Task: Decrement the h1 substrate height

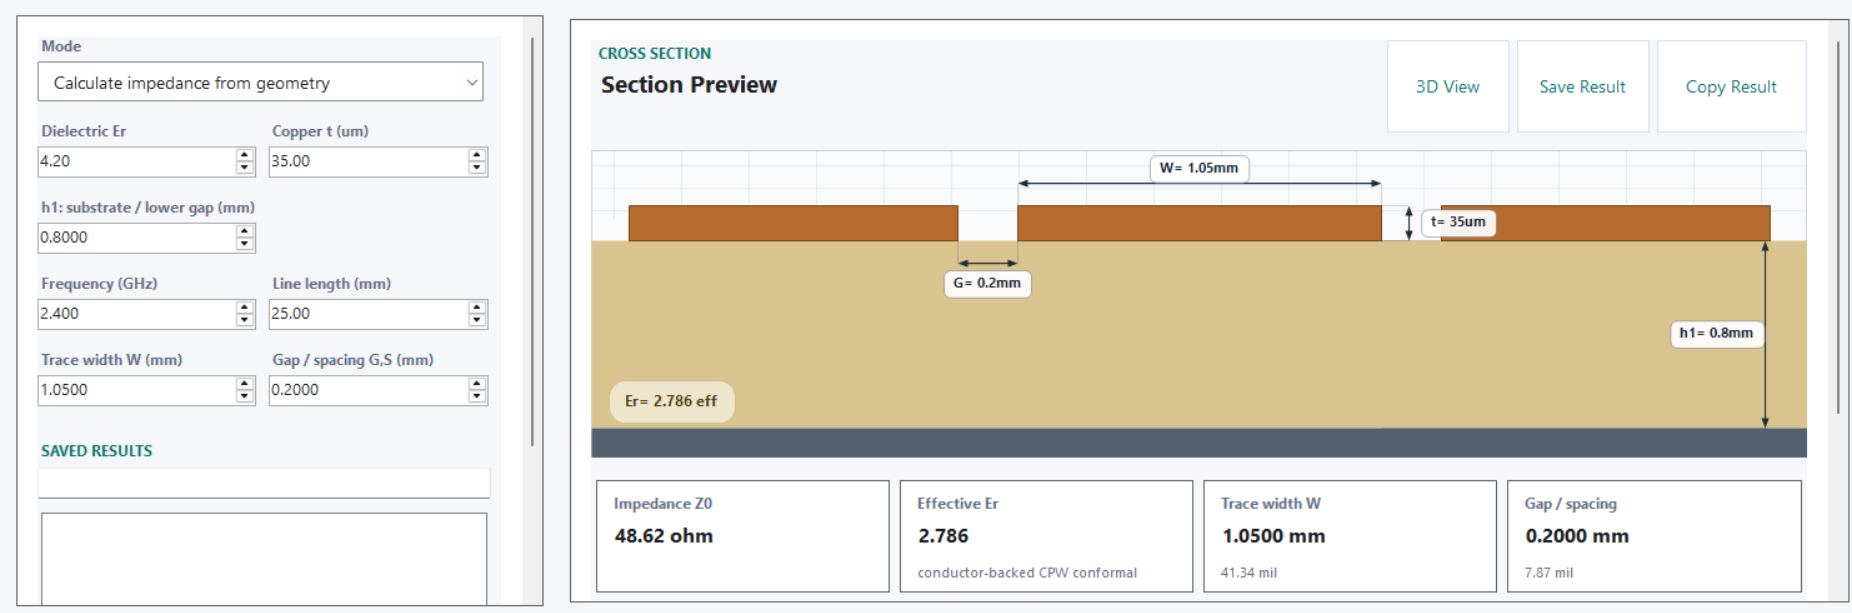Action: coord(245,244)
